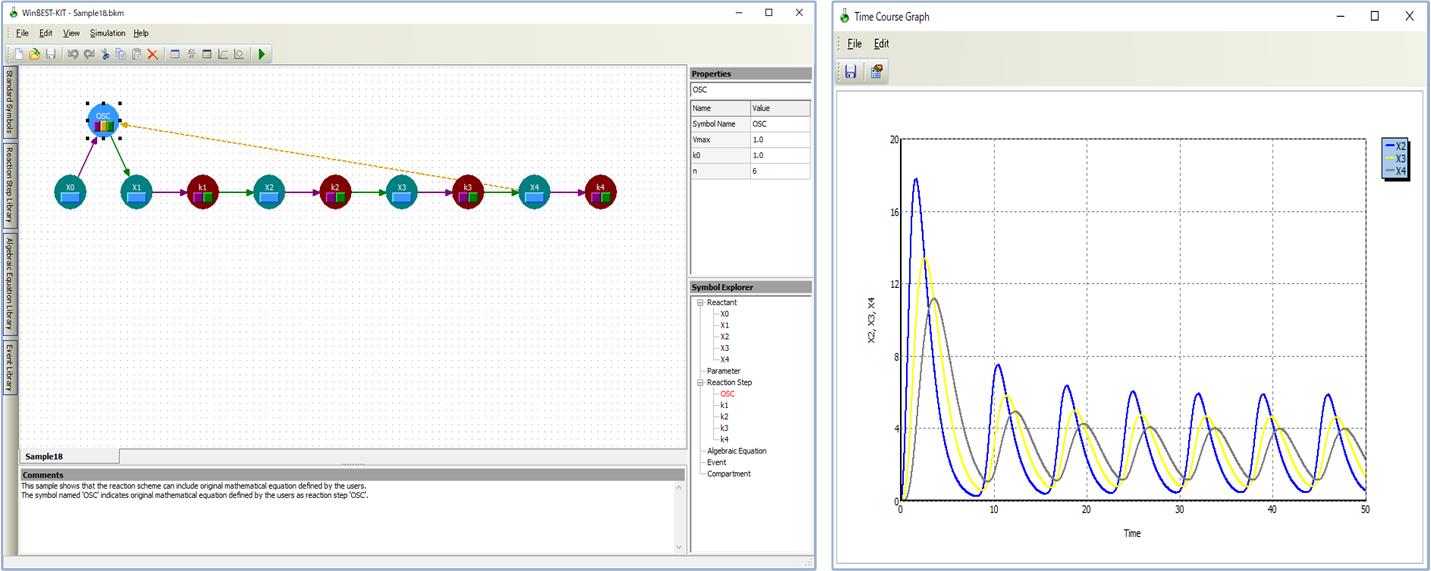This screenshot has width=1431, height=571.
Task: Select X0 in Symbol Explorer
Action: click(725, 314)
